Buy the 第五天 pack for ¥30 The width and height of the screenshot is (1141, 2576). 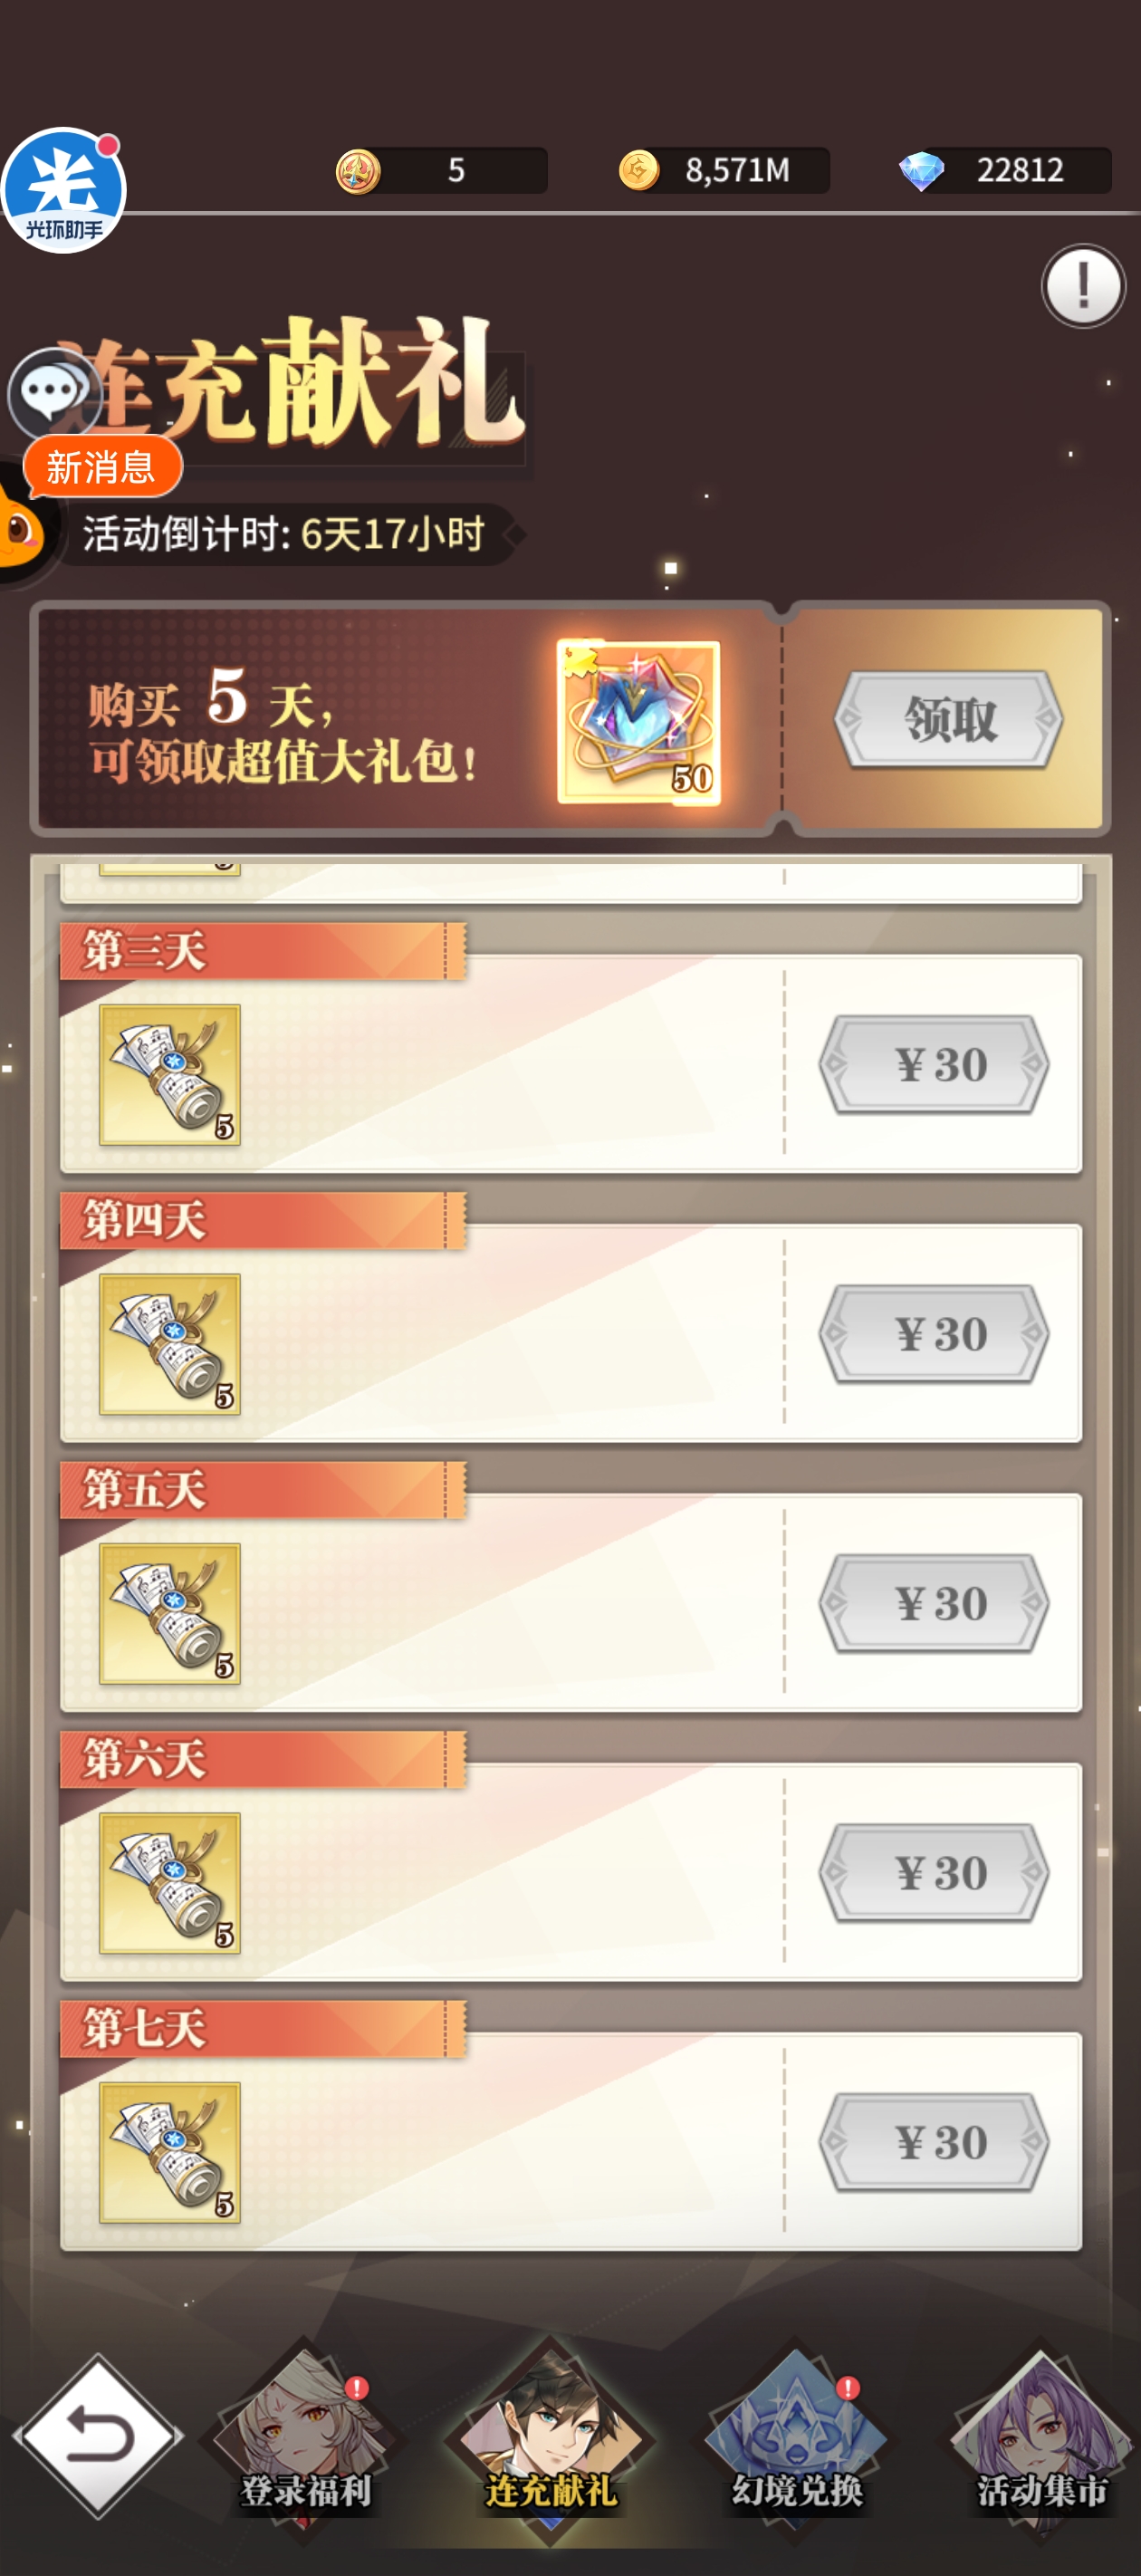[934, 1603]
